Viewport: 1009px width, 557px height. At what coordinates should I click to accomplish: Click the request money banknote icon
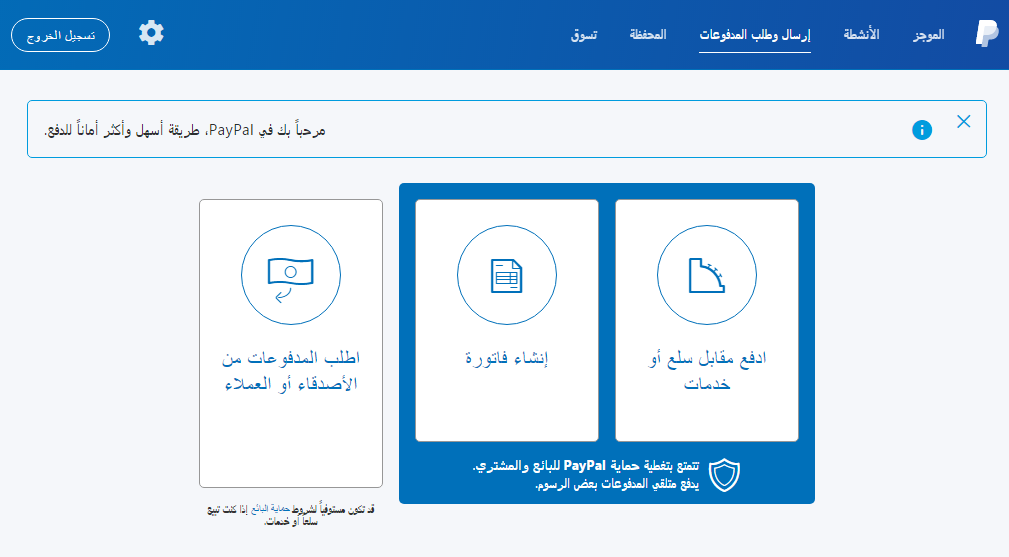[x=291, y=275]
